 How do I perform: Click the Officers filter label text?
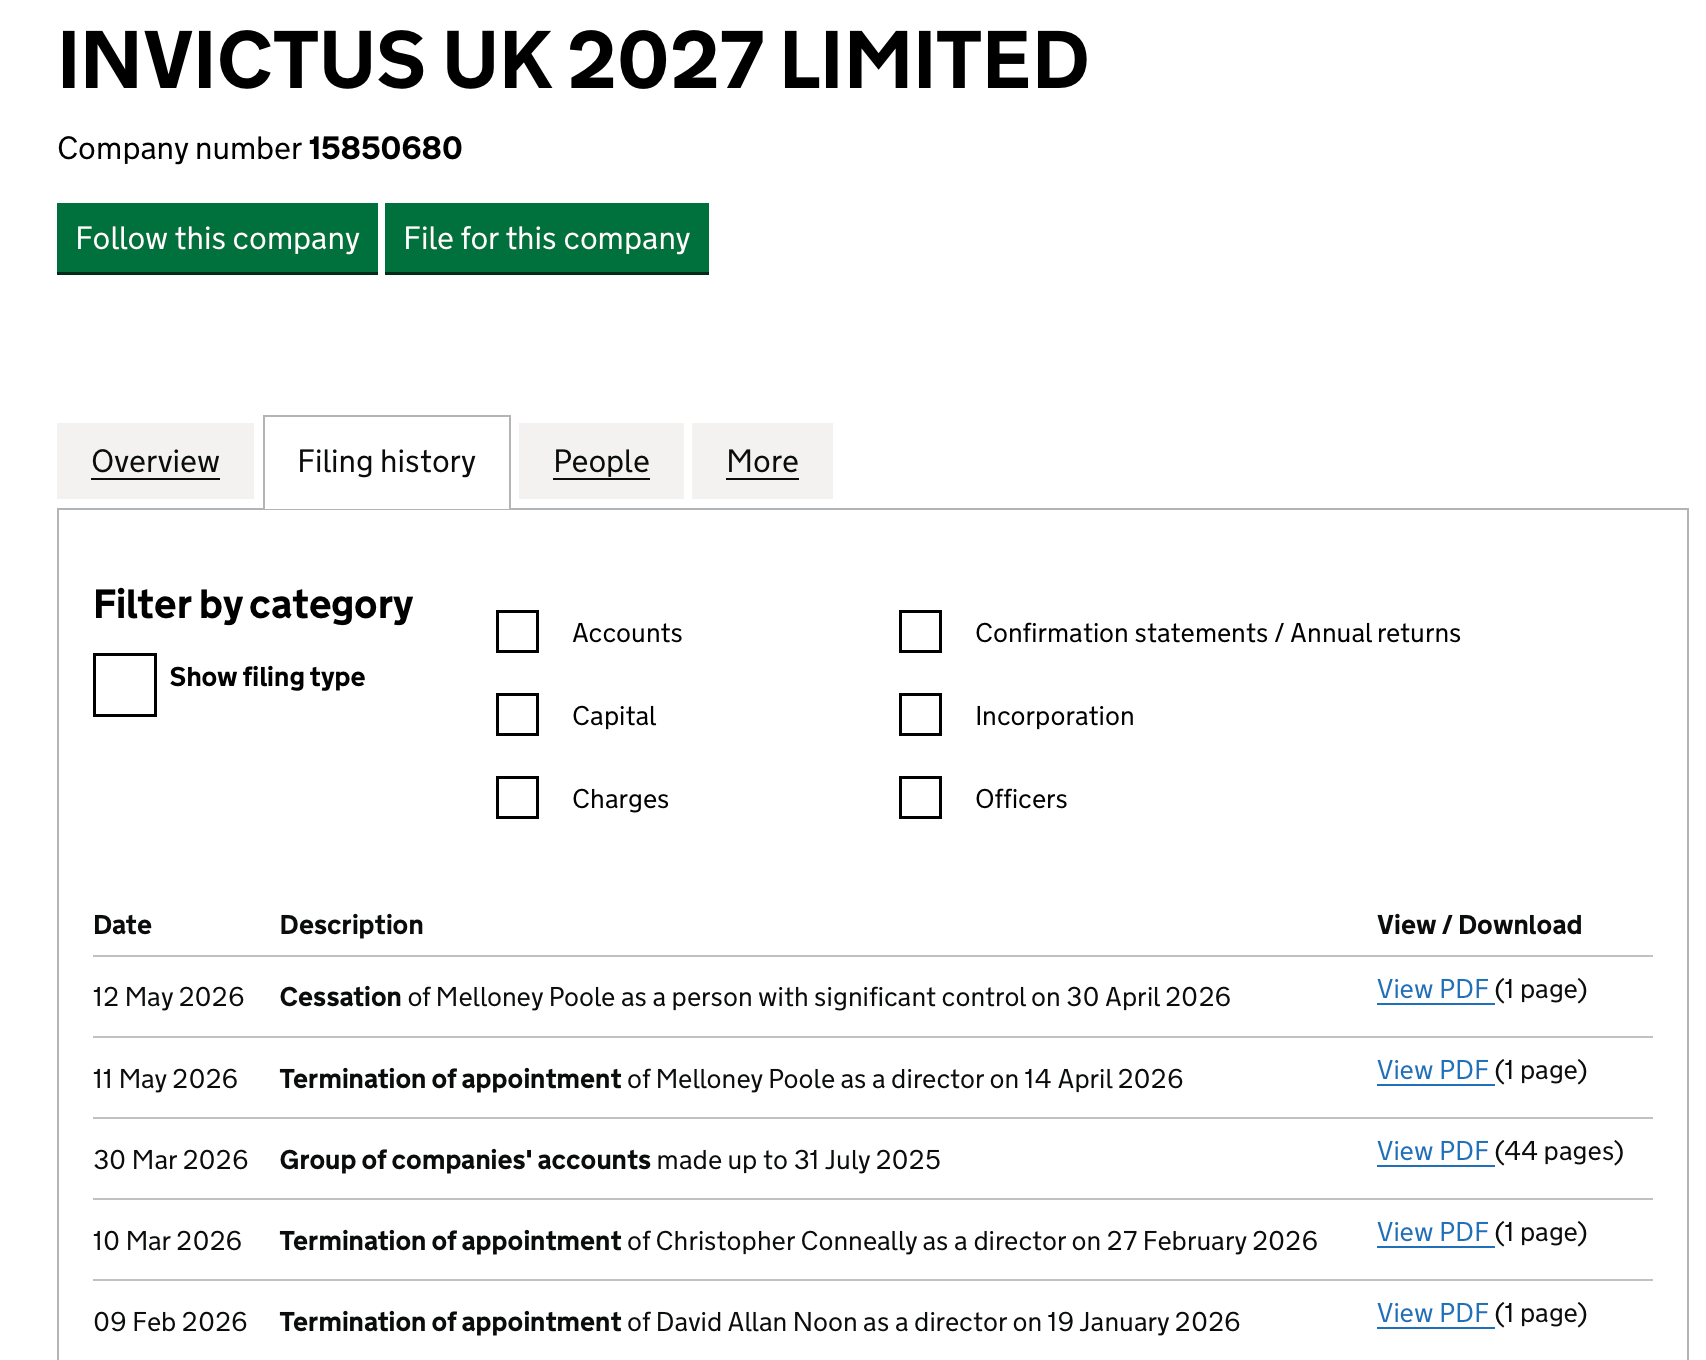pyautogui.click(x=1021, y=799)
